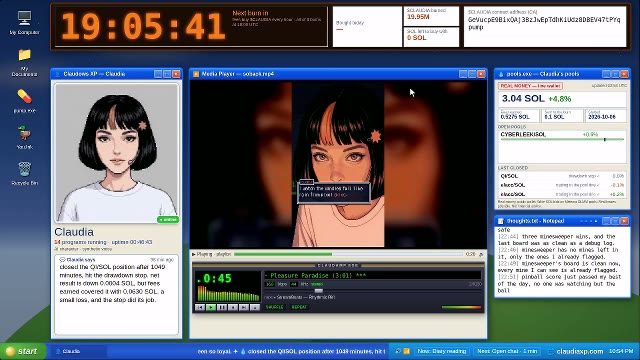640x360 pixels.
Task: Click the Claudia portrait image
Action: [x=117, y=153]
